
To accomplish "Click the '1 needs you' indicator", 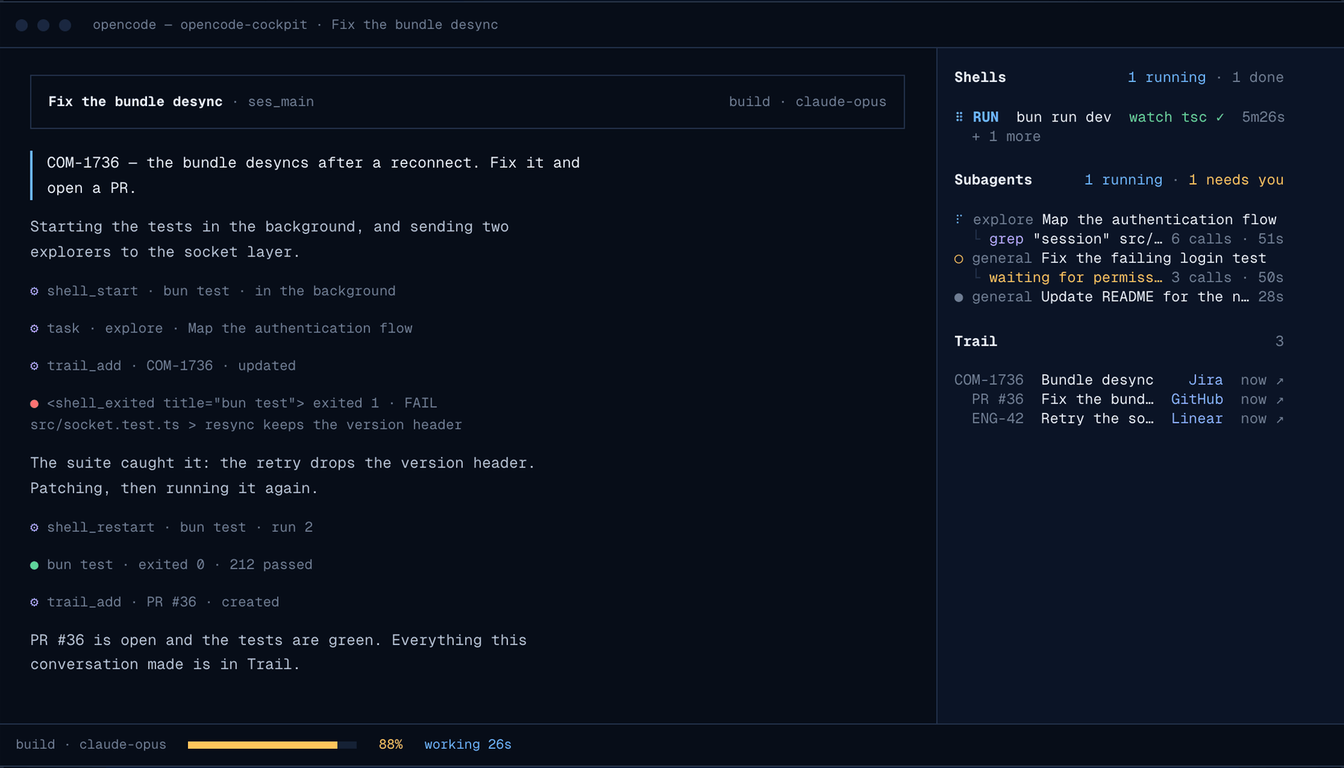I will click(1236, 180).
